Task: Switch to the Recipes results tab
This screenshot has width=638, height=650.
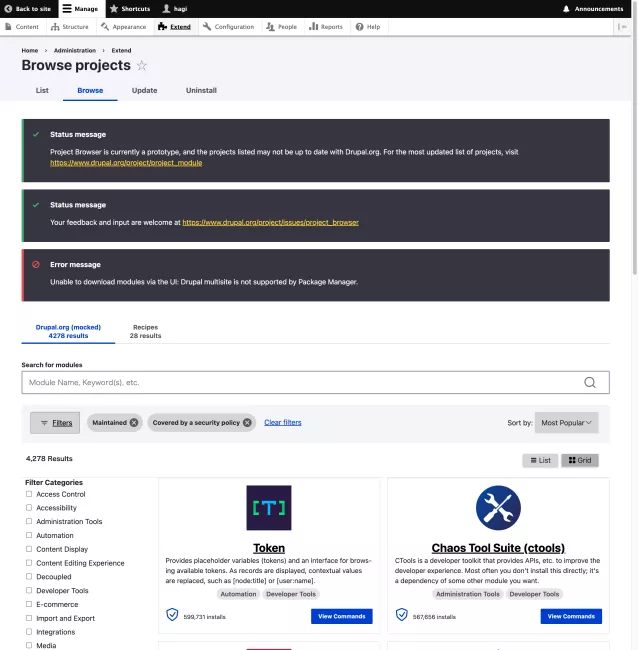Action: (x=145, y=332)
